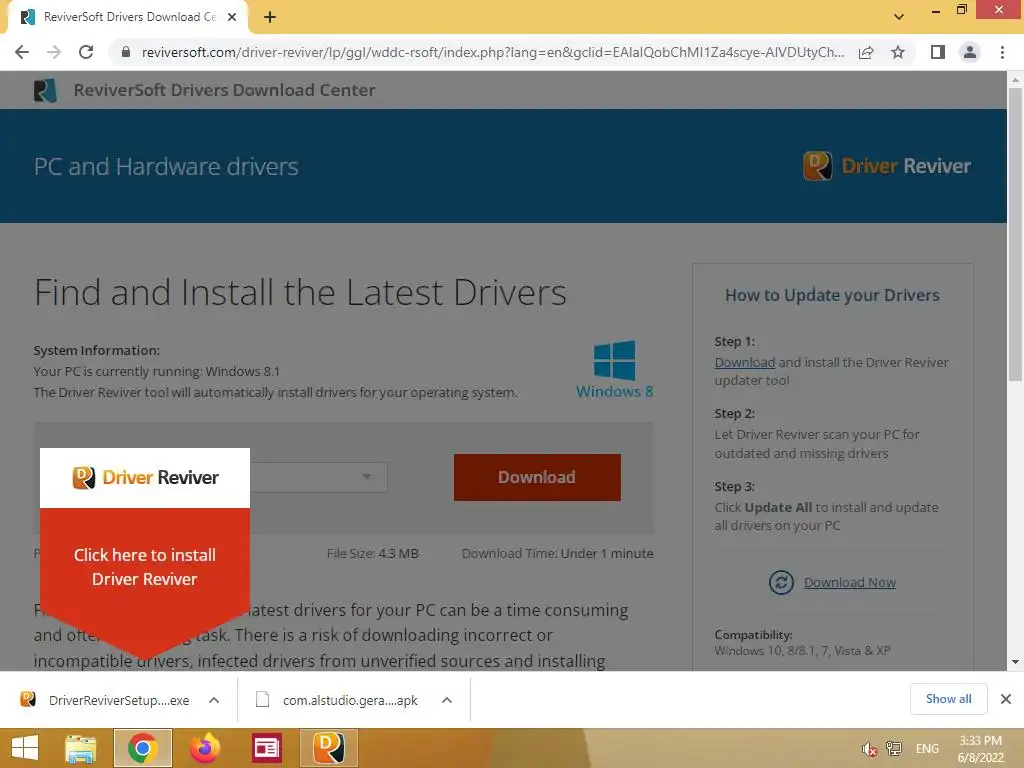The height and width of the screenshot is (768, 1024).
Task: Click the apk download file icon
Action: [263, 699]
